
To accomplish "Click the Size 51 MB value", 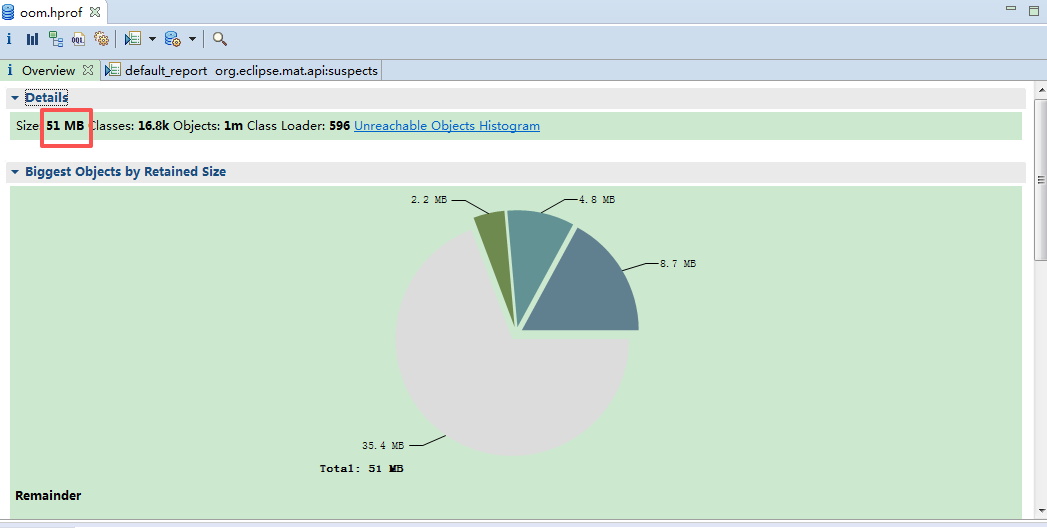I will (x=65, y=125).
